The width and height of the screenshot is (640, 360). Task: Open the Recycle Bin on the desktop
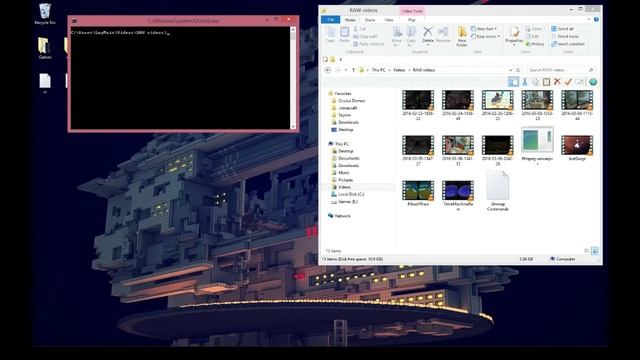45,14
